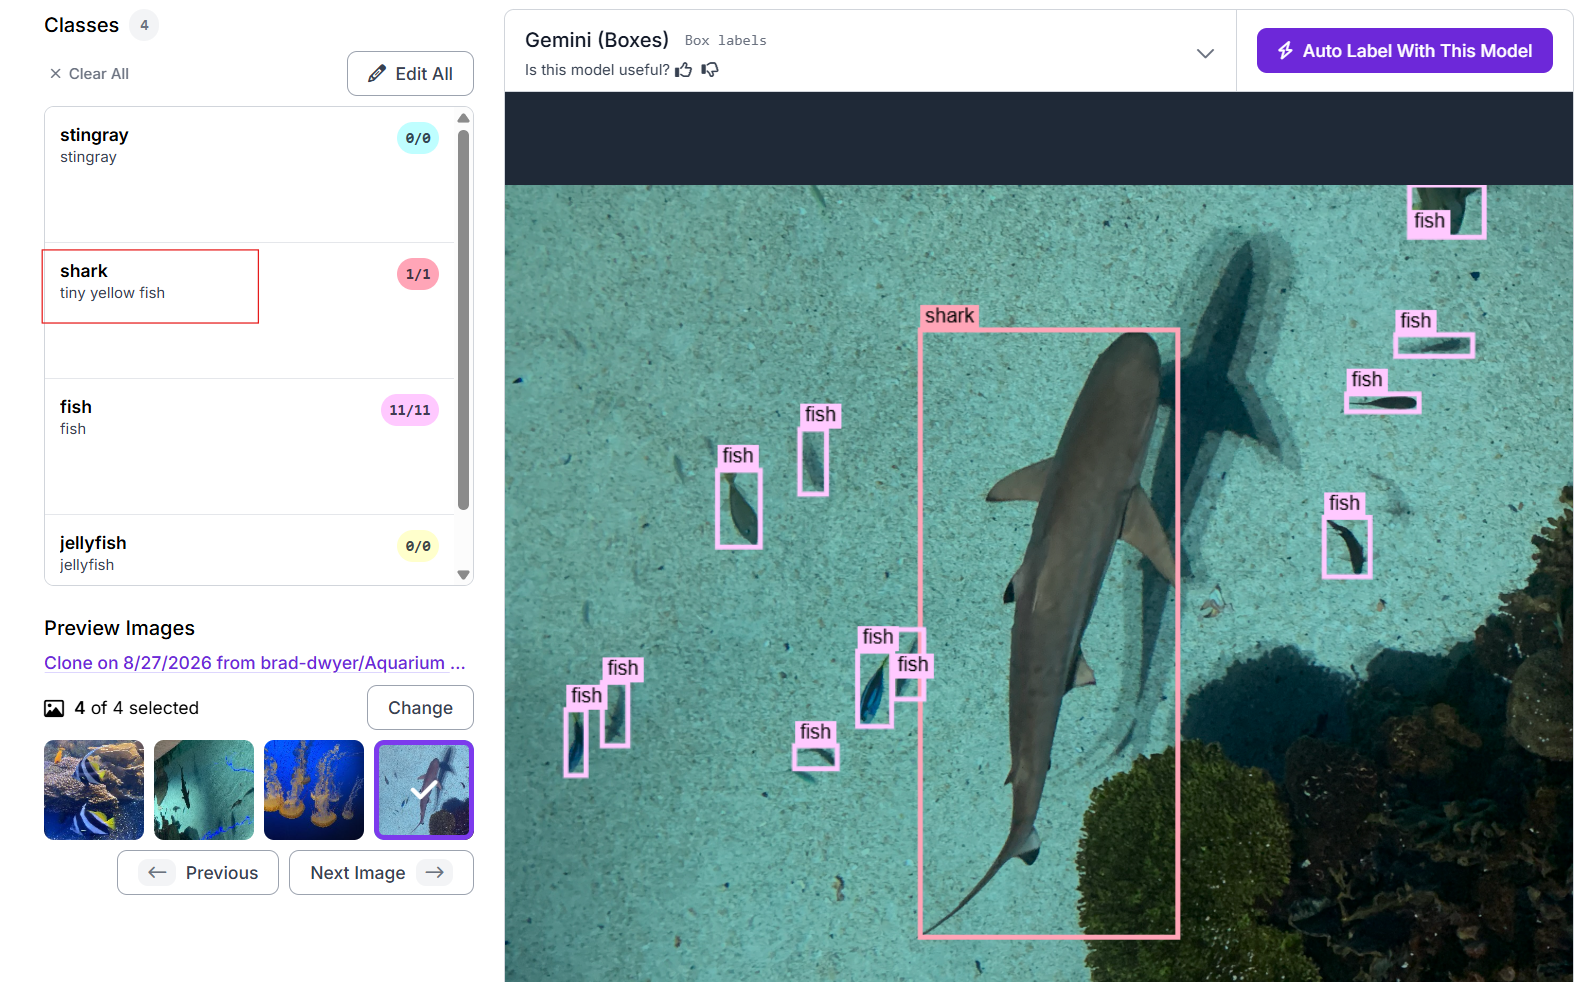Click the left arrow icon on Previous
Viewport: 1591px width, 982px height.
[x=157, y=873]
